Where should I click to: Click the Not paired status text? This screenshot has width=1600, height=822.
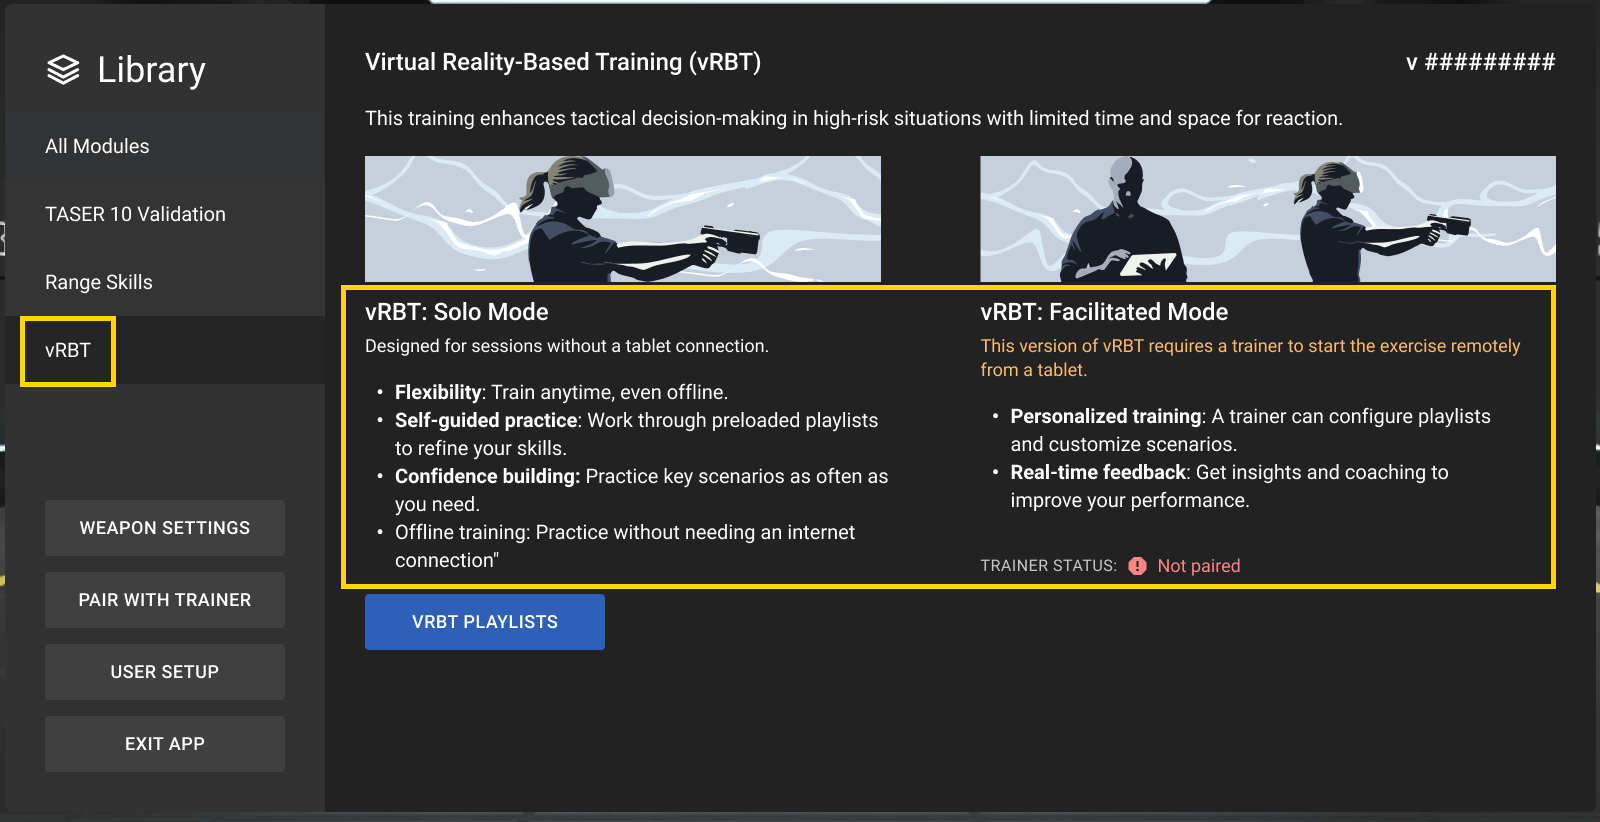(1198, 566)
